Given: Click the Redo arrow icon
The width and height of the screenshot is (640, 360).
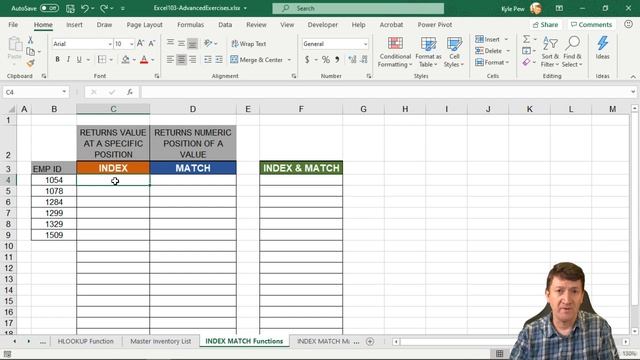Looking at the screenshot, I should pos(104,8).
